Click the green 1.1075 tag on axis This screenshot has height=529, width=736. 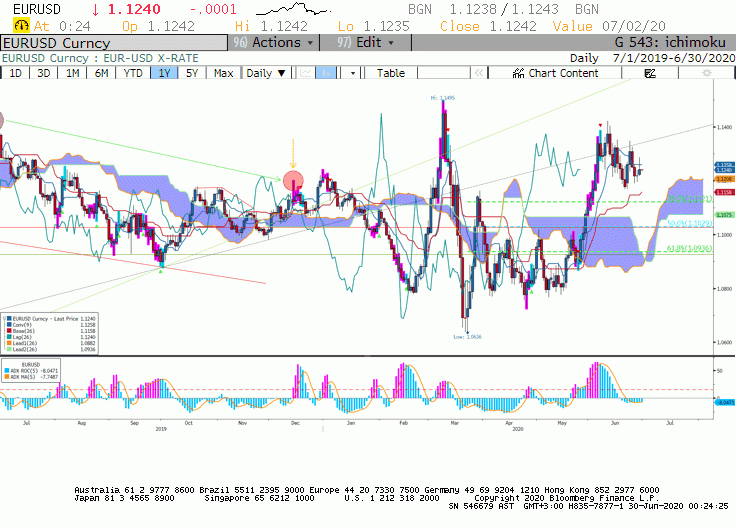coord(724,215)
